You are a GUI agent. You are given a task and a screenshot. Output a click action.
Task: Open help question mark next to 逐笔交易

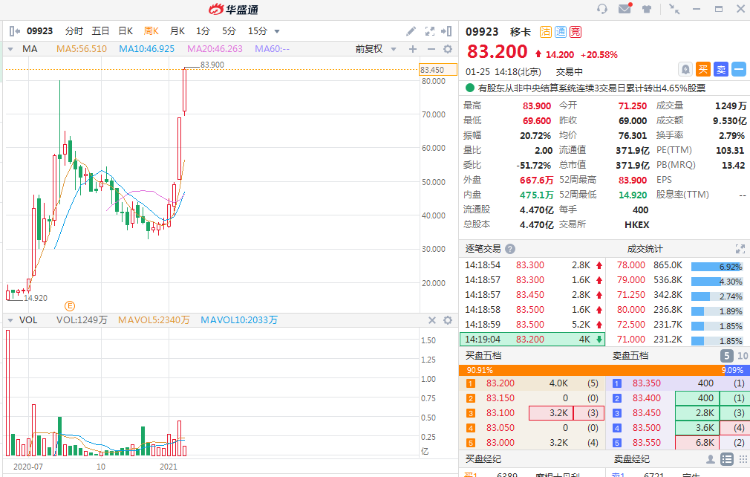[510, 249]
